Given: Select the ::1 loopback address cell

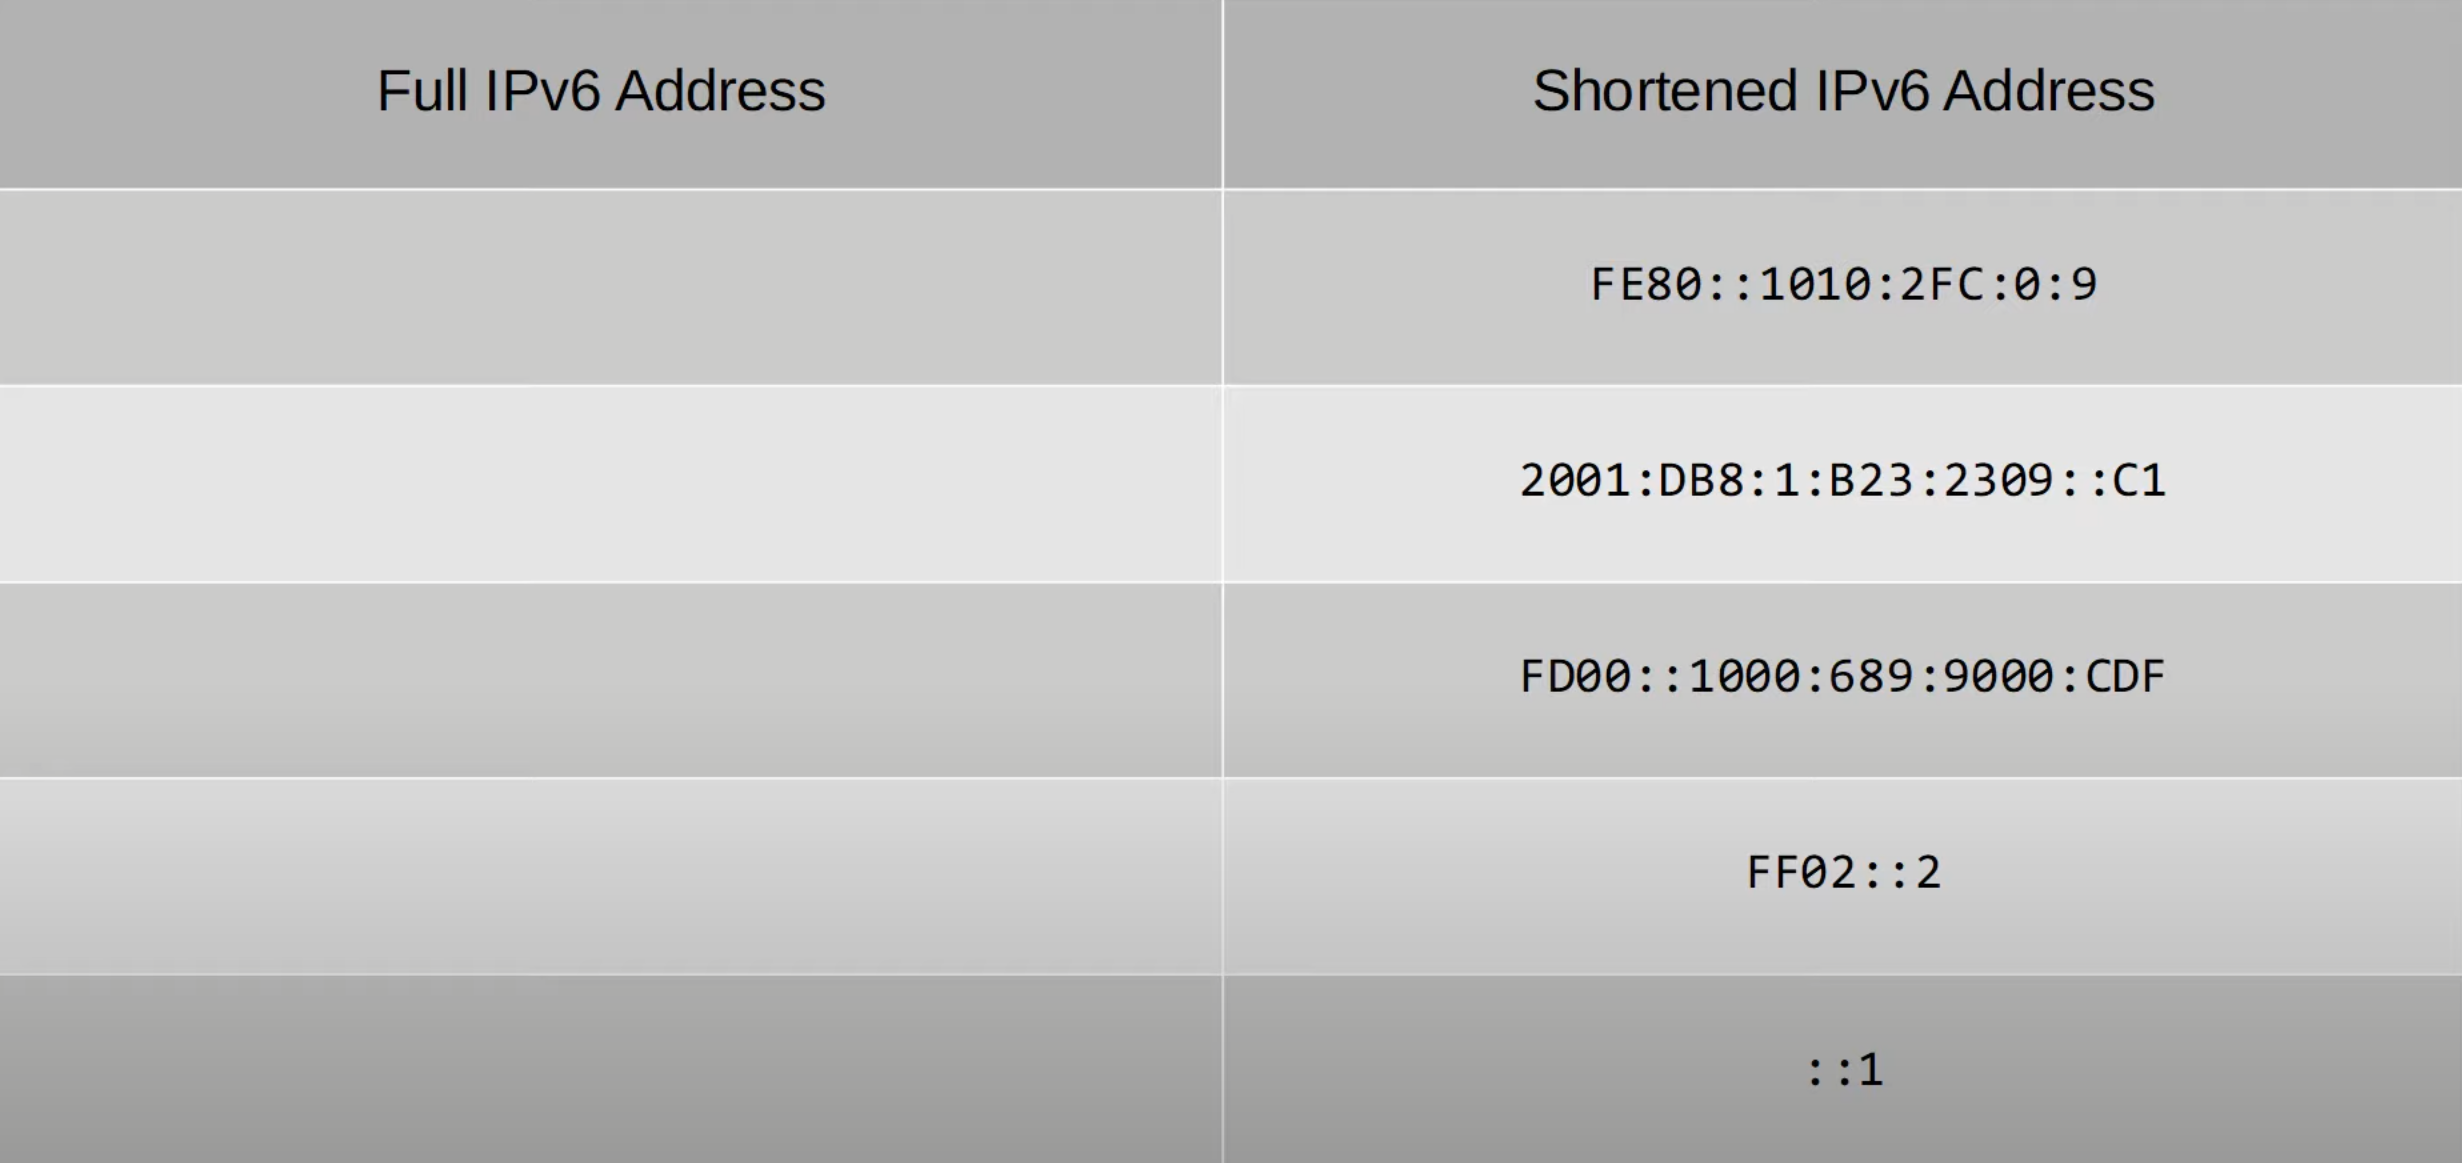Looking at the screenshot, I should pyautogui.click(x=1843, y=1069).
